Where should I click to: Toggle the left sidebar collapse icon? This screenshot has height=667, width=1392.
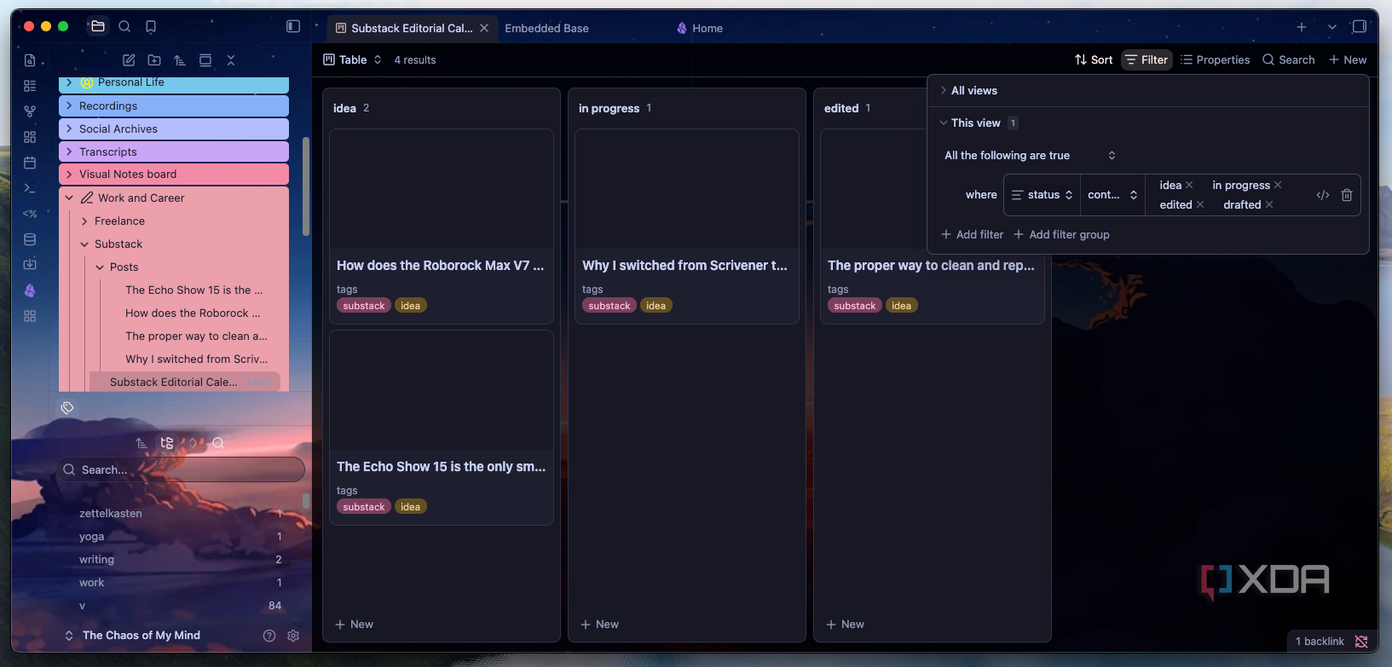(x=293, y=27)
